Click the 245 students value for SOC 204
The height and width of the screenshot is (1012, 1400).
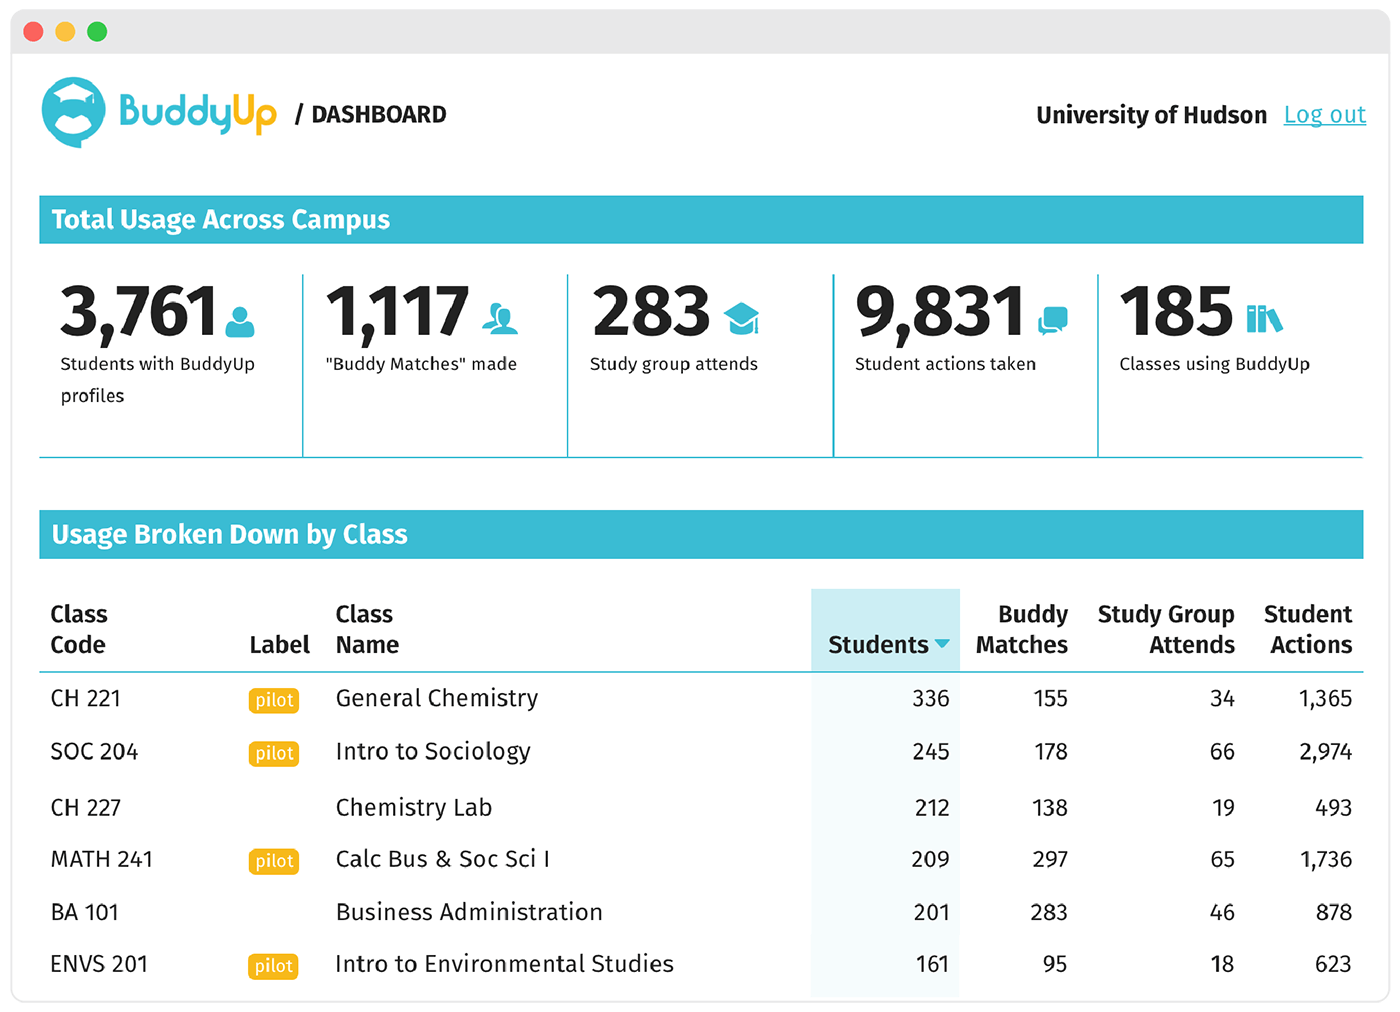point(931,752)
